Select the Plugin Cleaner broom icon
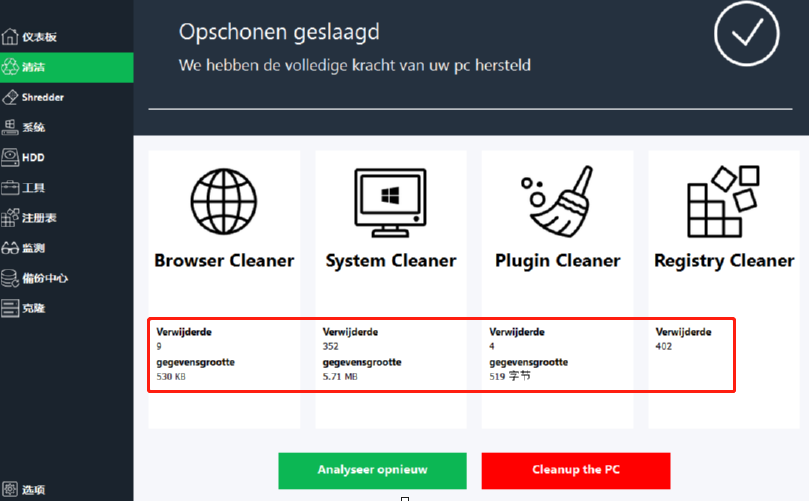The width and height of the screenshot is (809, 501). 557,201
